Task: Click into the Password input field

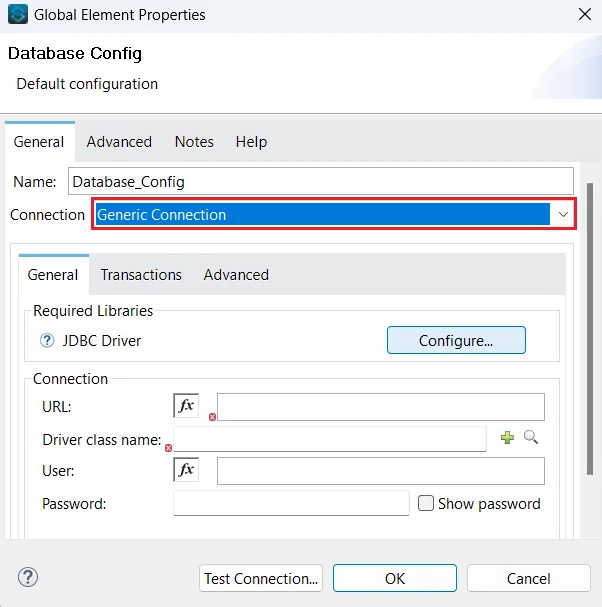Action: (290, 503)
